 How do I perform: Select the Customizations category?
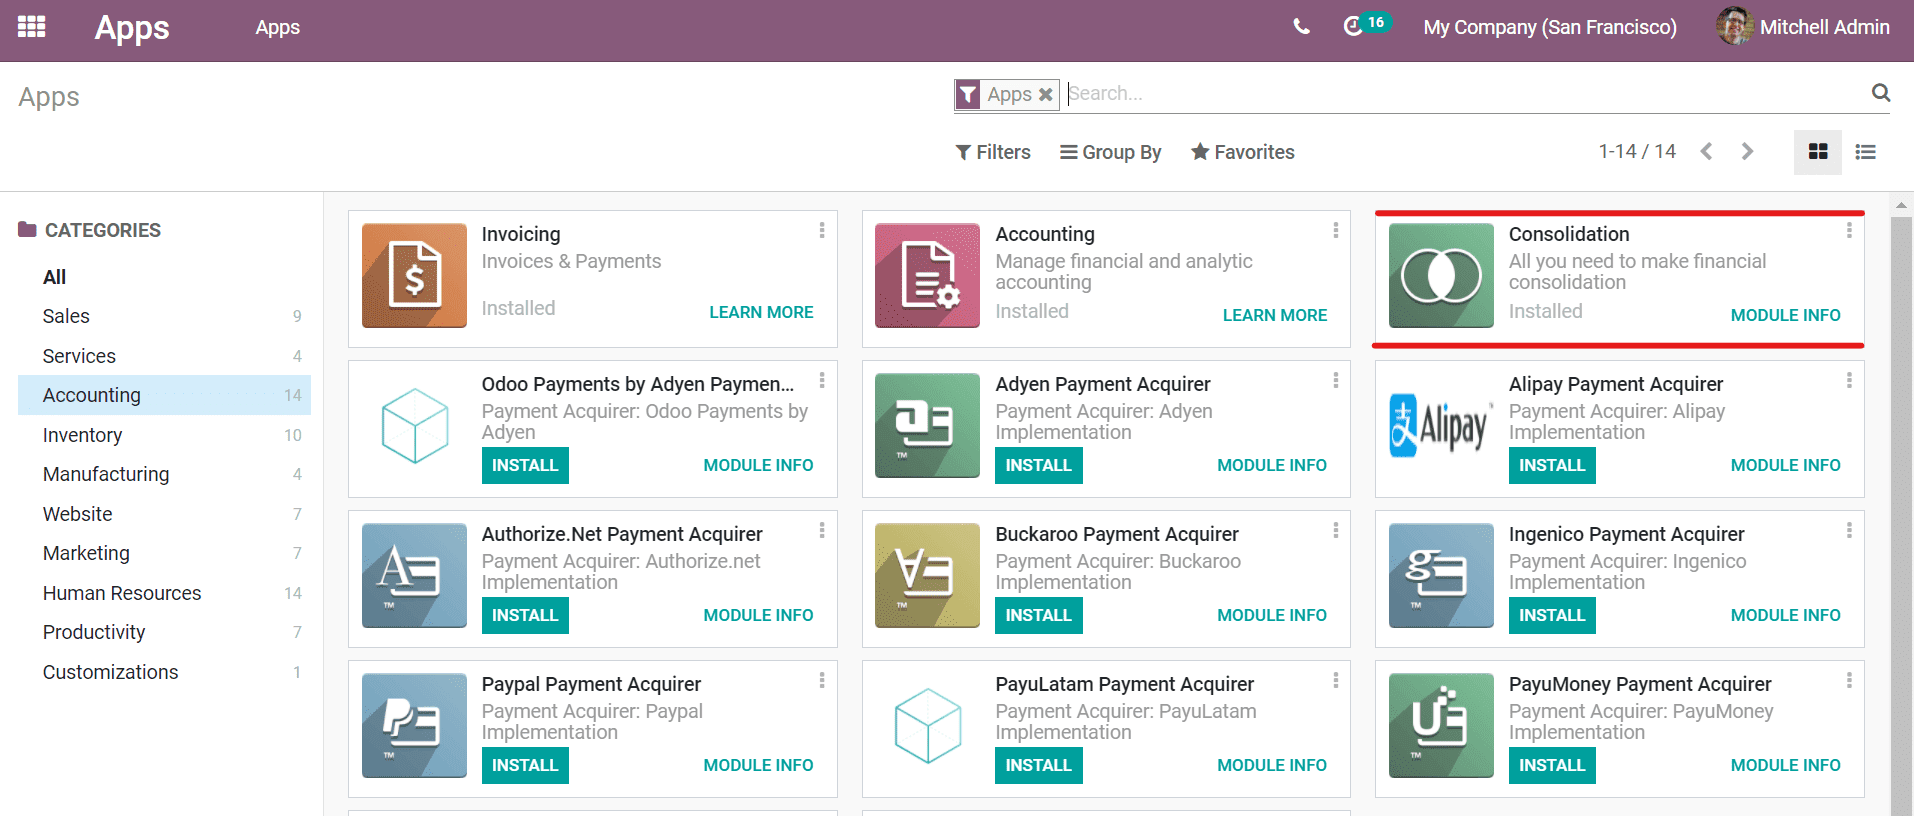[x=164, y=672]
